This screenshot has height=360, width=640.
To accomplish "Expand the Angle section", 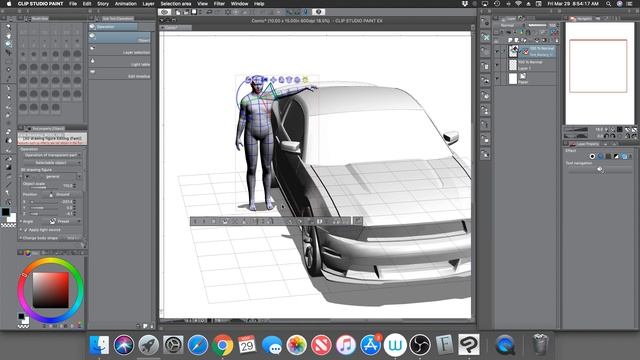I will pyautogui.click(x=21, y=221).
